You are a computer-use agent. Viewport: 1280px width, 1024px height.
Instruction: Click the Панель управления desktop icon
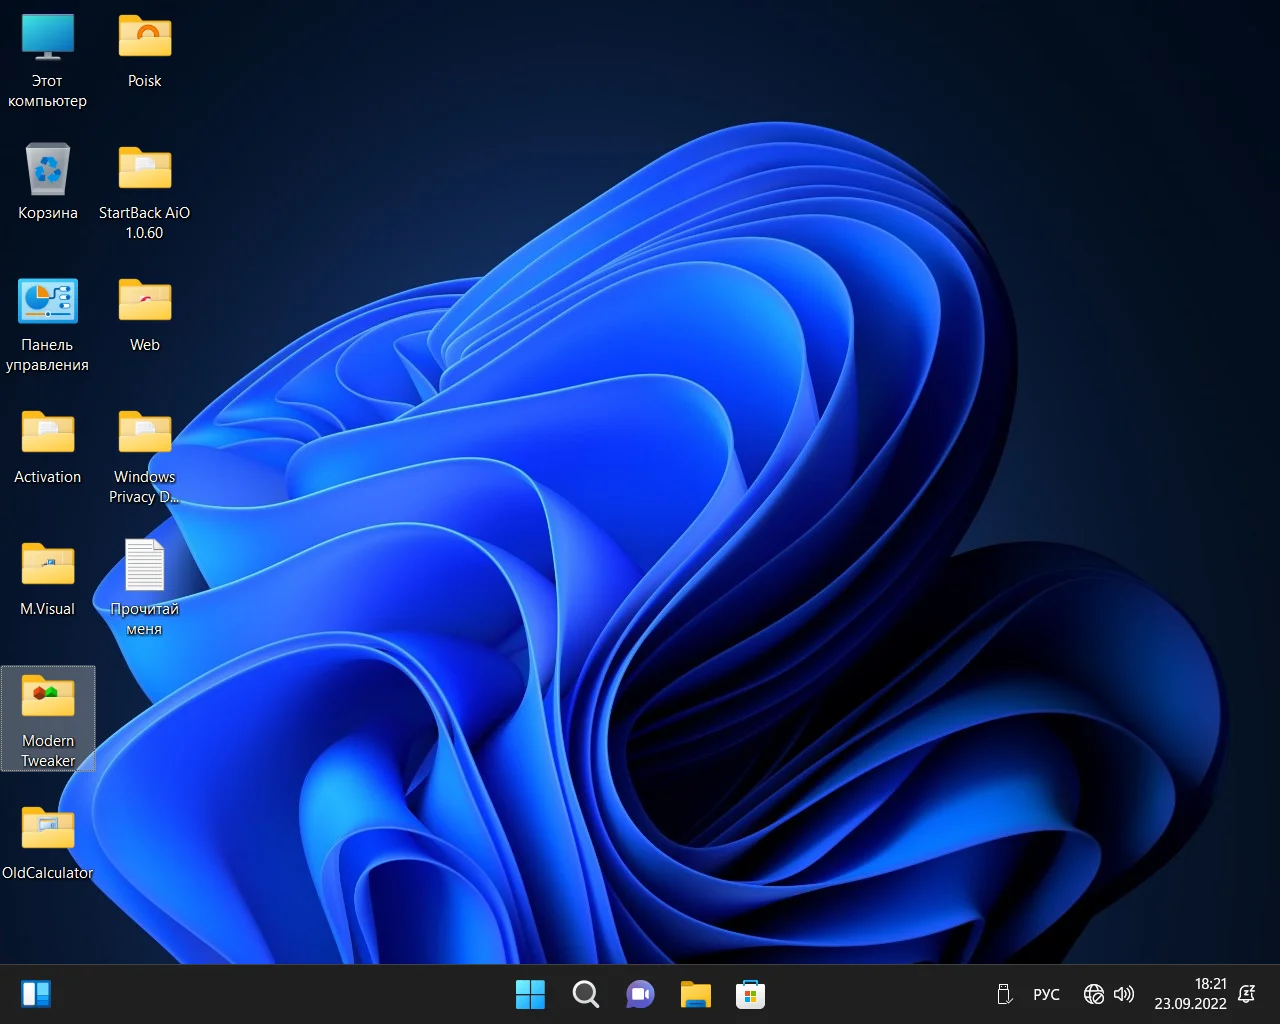(x=47, y=302)
